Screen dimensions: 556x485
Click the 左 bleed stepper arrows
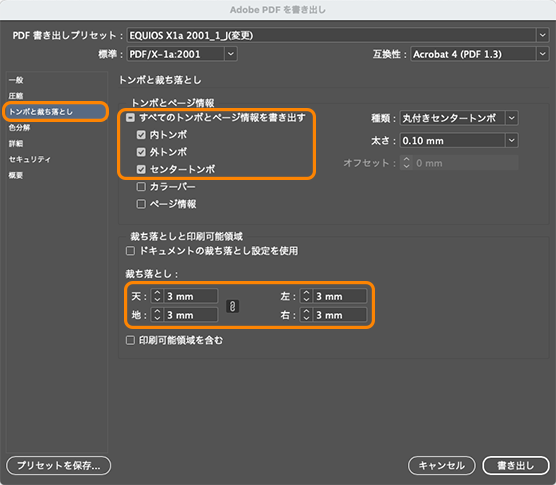tap(306, 296)
